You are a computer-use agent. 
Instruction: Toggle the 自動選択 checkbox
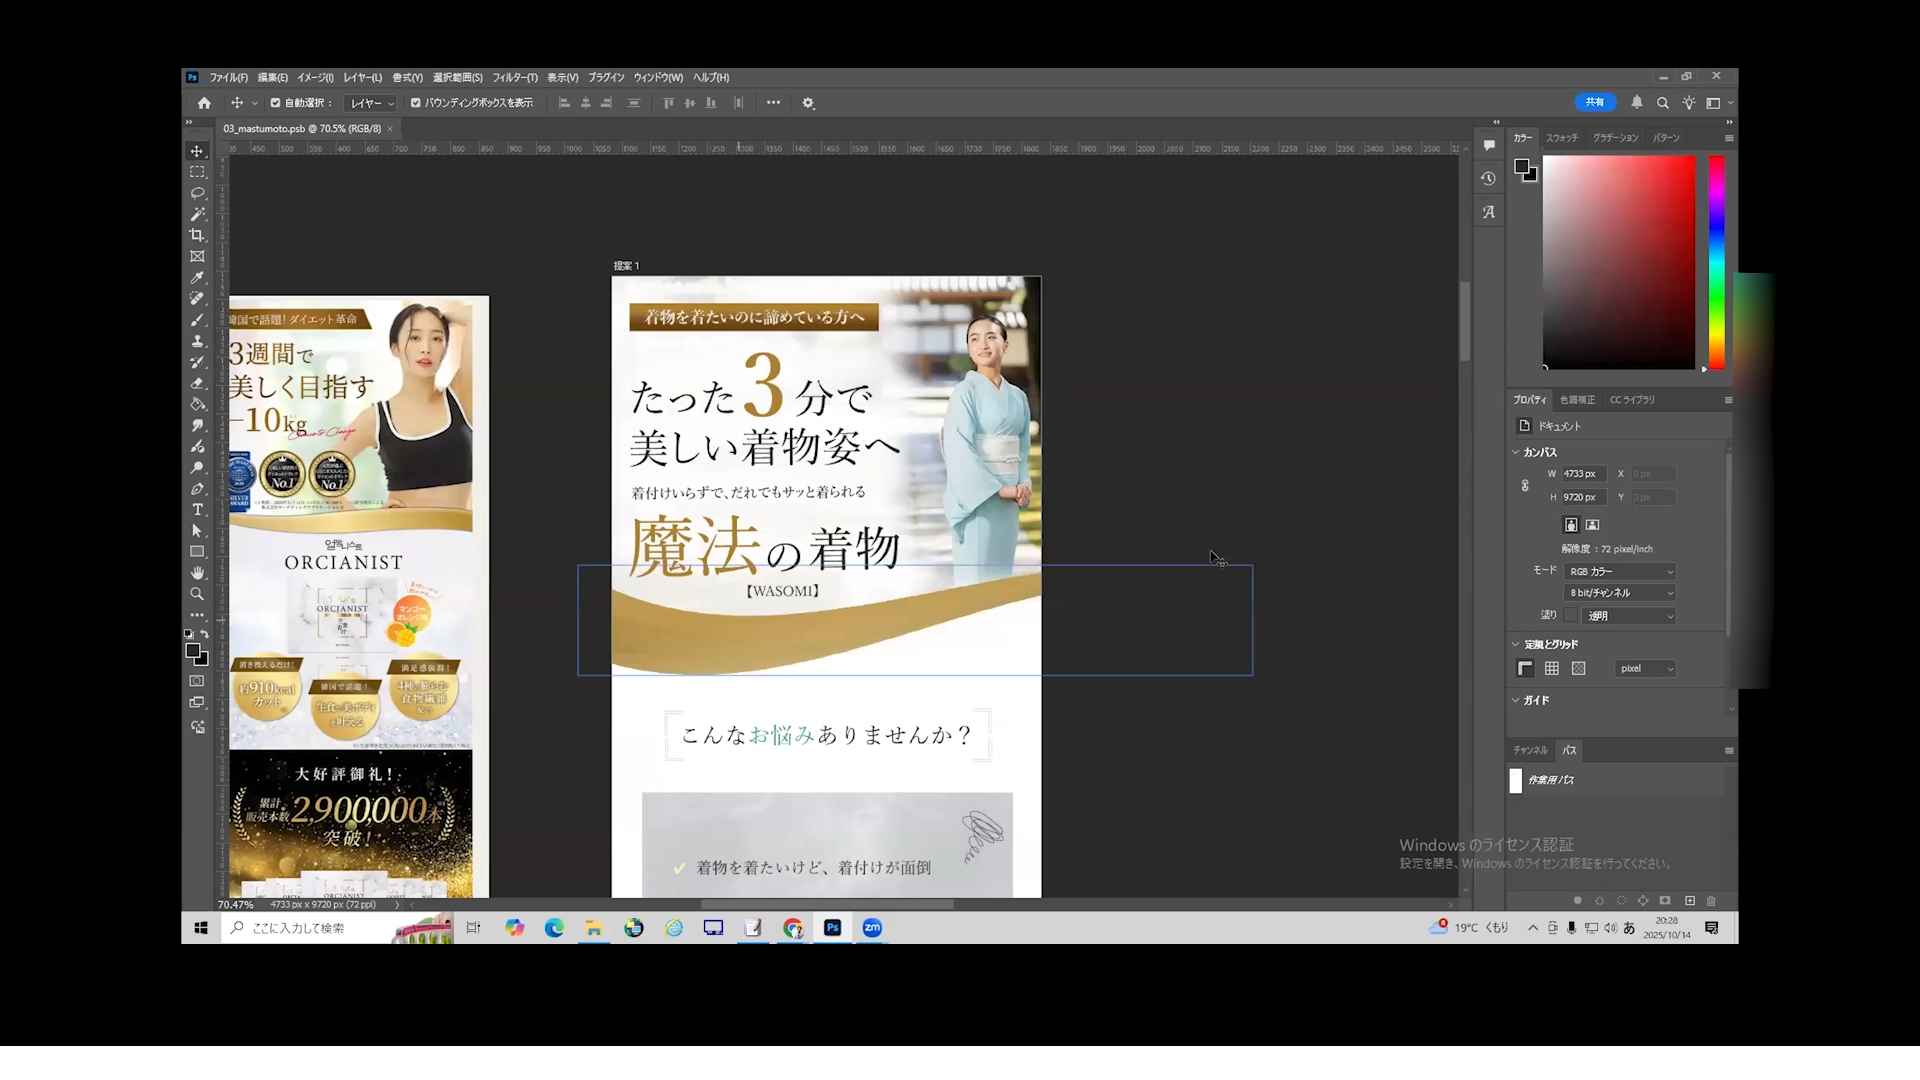pos(275,103)
